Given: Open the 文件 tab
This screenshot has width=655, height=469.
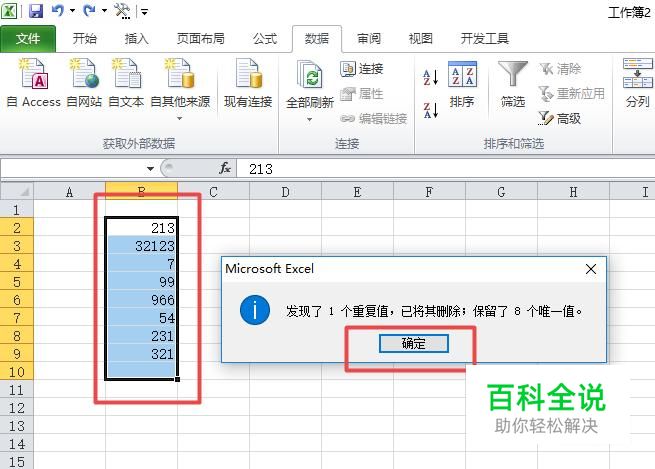Looking at the screenshot, I should coord(28,39).
